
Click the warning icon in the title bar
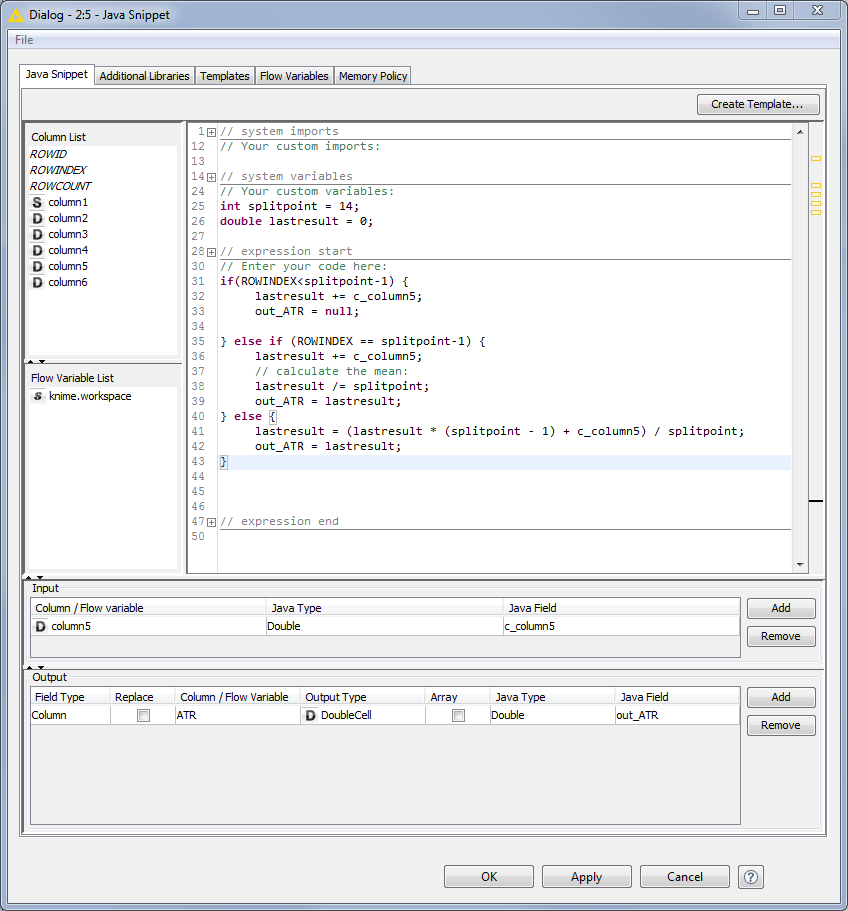(x=16, y=15)
